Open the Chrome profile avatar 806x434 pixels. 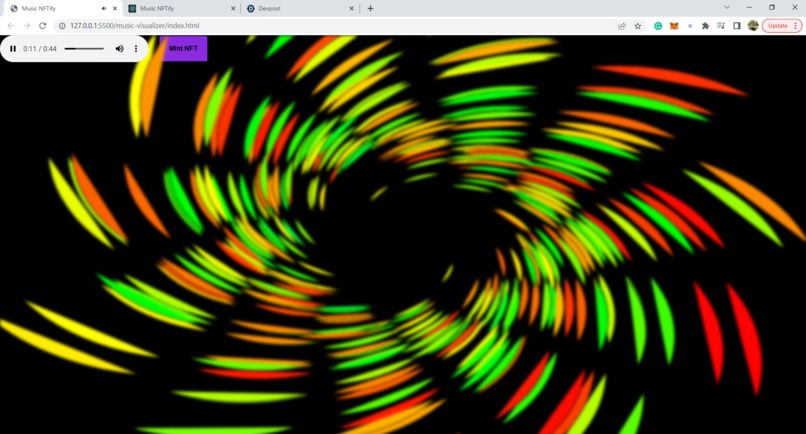753,26
